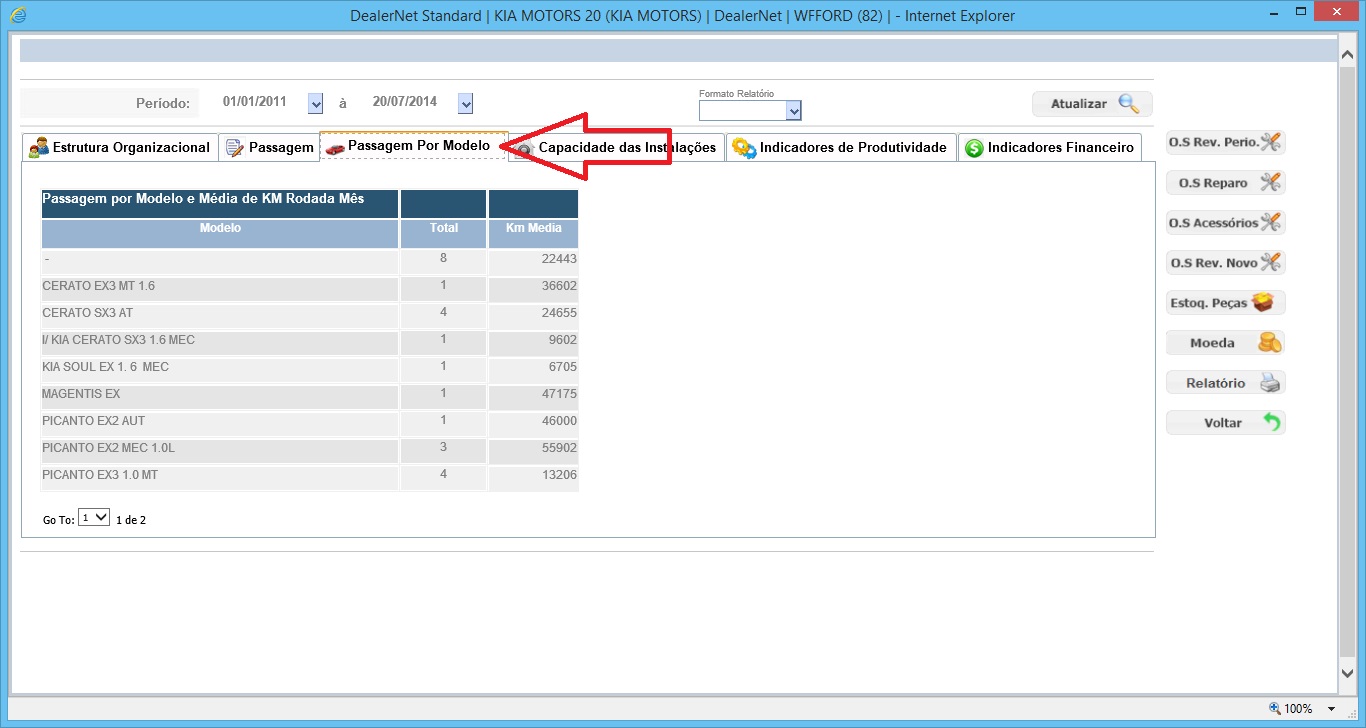Click the magnifier icon on Atualizar
The height and width of the screenshot is (728, 1366).
pos(1128,103)
